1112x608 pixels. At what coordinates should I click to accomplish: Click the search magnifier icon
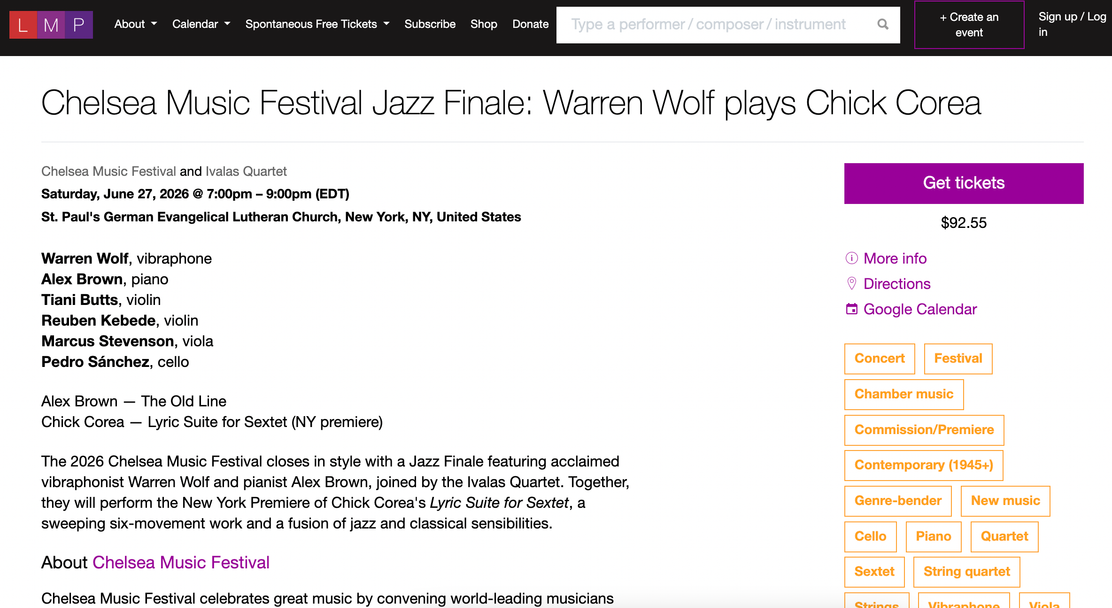(x=882, y=25)
